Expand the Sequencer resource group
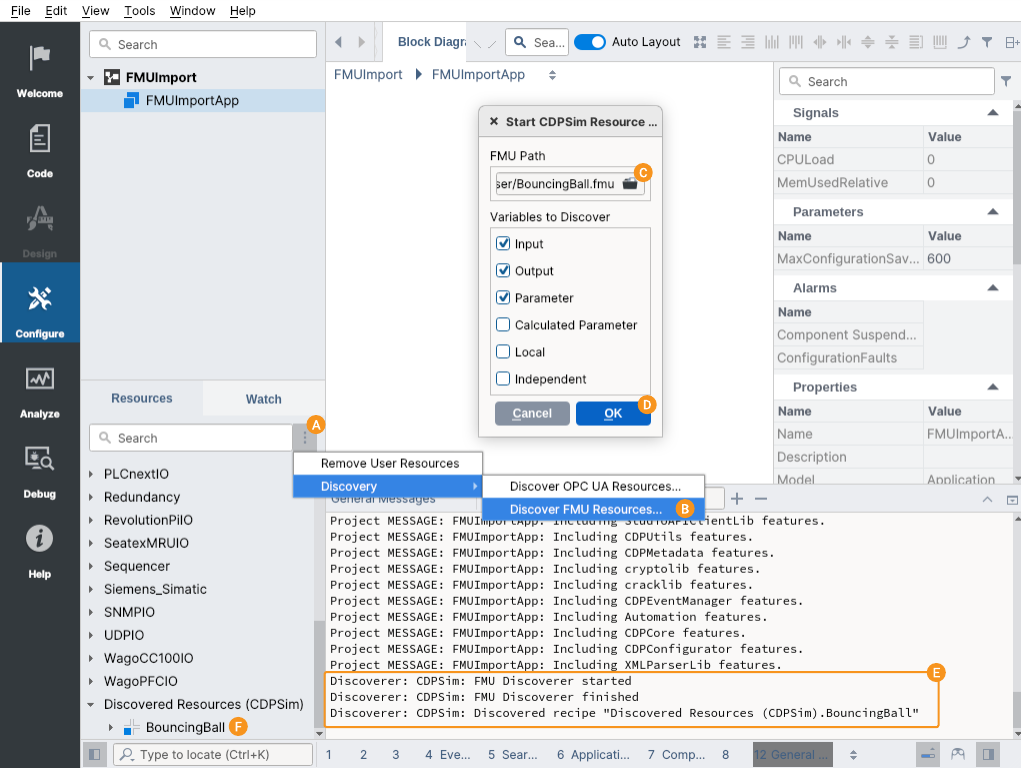 (x=91, y=566)
